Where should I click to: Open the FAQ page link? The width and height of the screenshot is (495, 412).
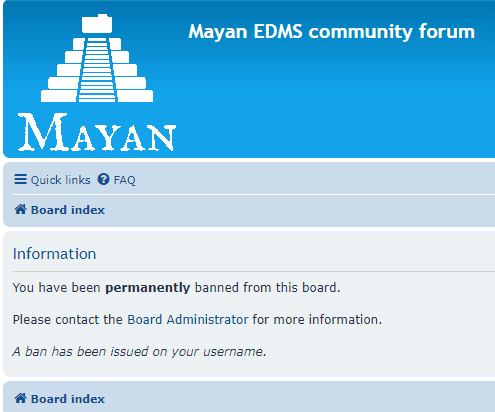[117, 180]
